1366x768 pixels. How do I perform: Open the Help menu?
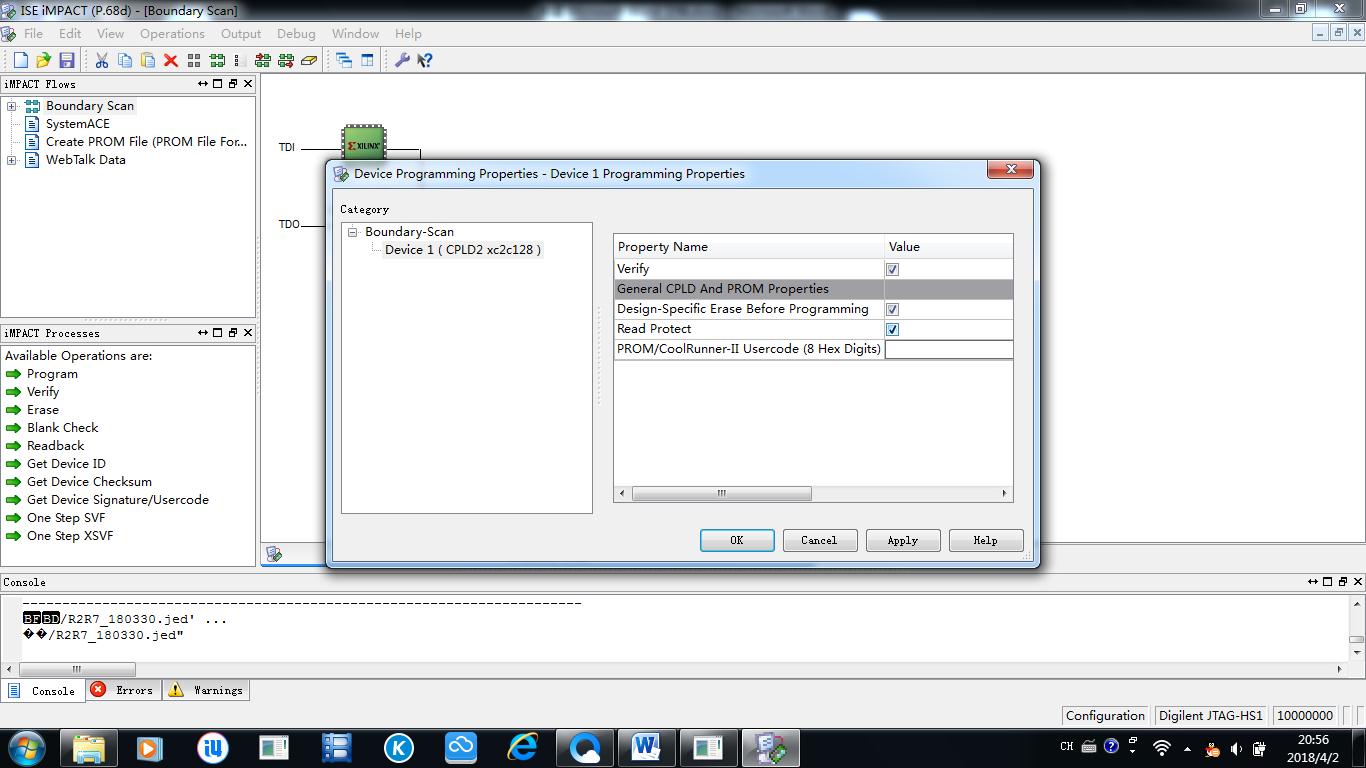pyautogui.click(x=408, y=33)
